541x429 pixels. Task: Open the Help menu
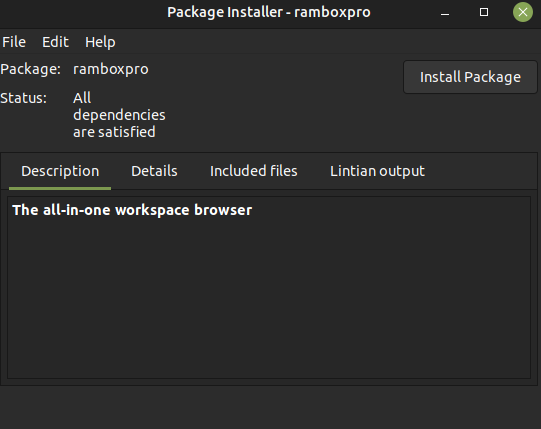(x=100, y=42)
